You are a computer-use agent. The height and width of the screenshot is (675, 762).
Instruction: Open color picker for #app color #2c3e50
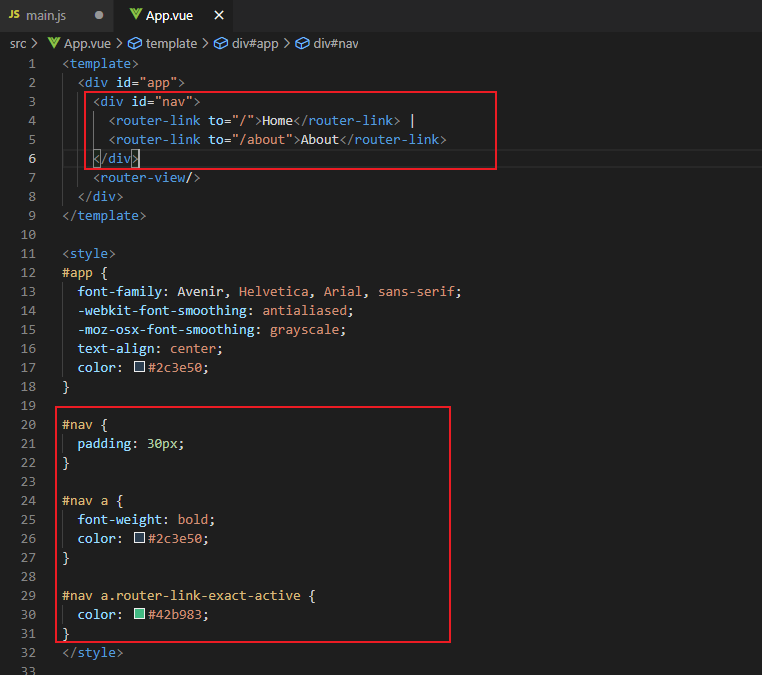tap(139, 367)
